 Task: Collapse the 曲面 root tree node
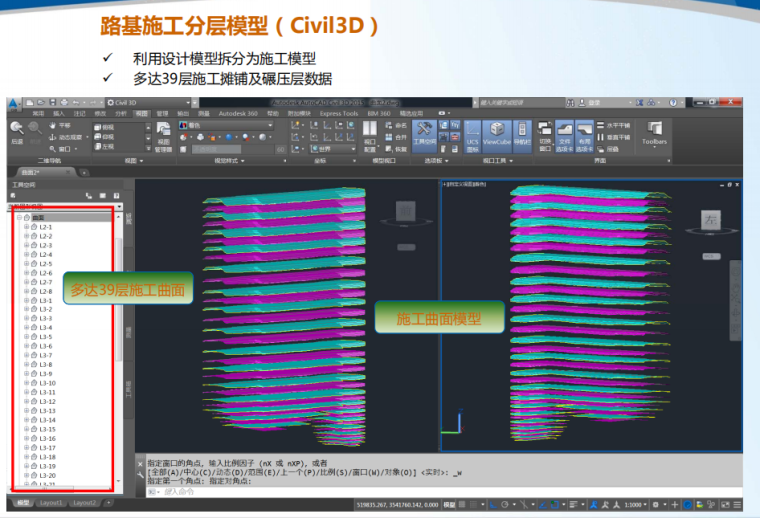19,217
